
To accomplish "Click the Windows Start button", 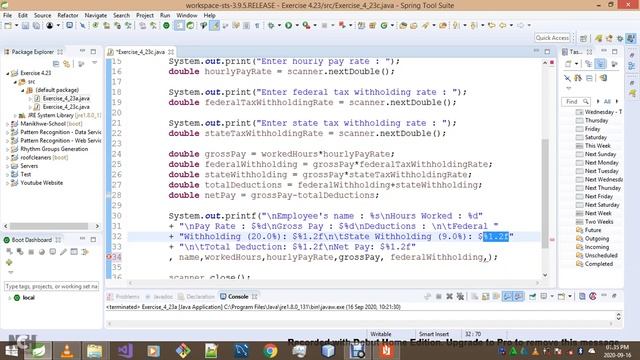I will tap(11, 351).
